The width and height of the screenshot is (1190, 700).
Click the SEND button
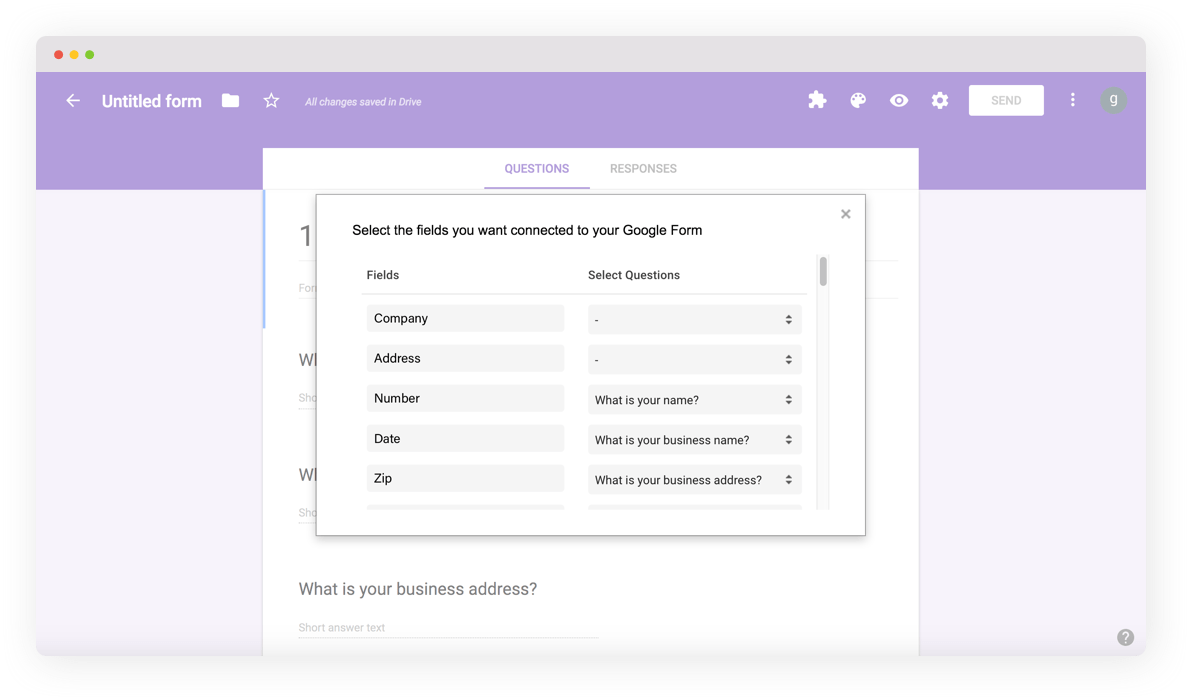click(1006, 100)
